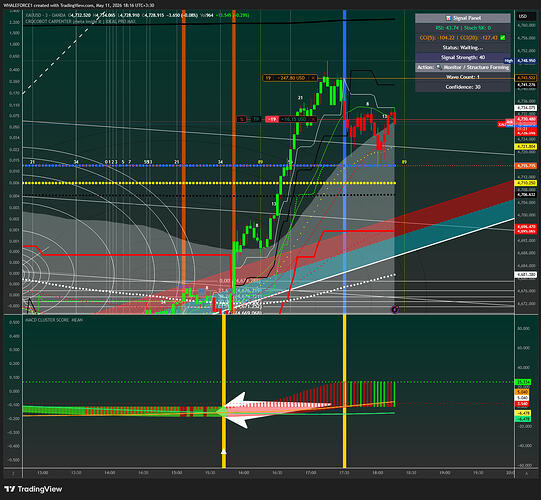Click the 17:30 time label on the time axis
Viewport: 541px width, 500px height.
[344, 472]
